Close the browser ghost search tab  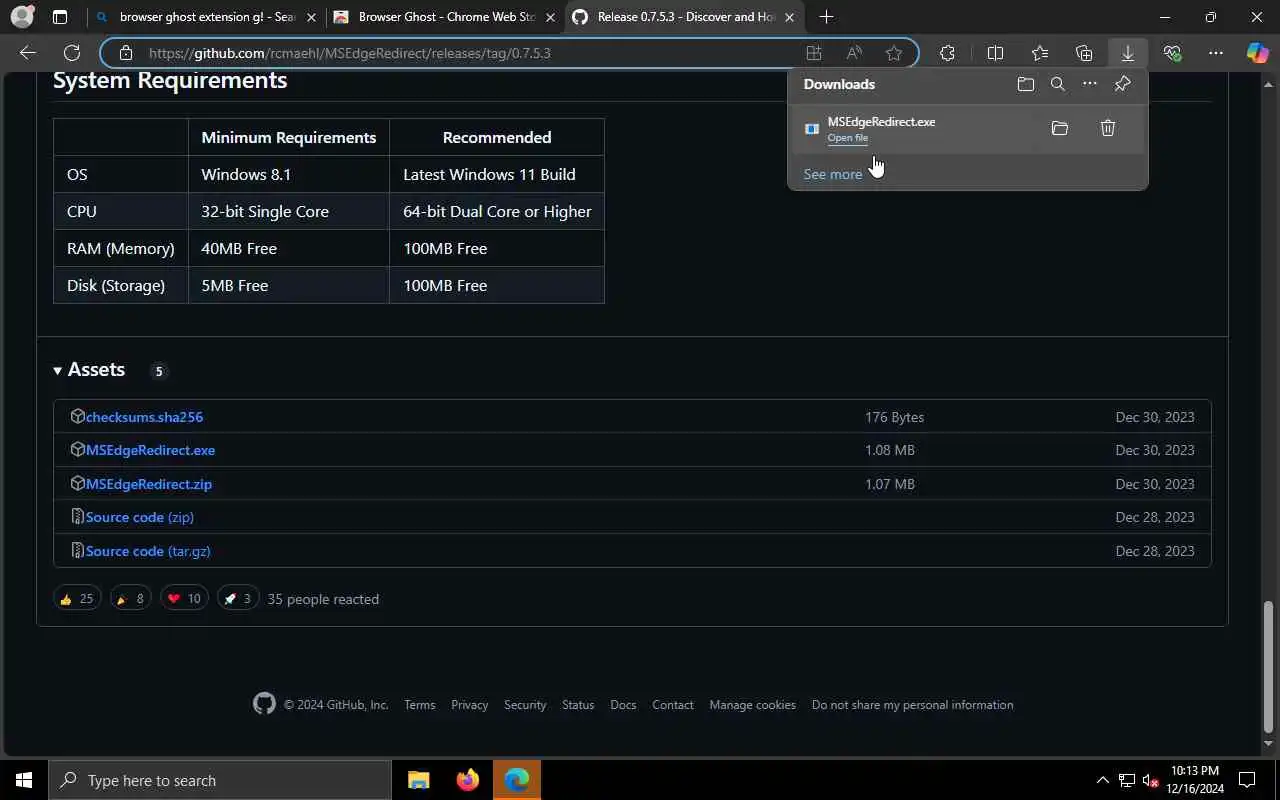click(x=311, y=17)
